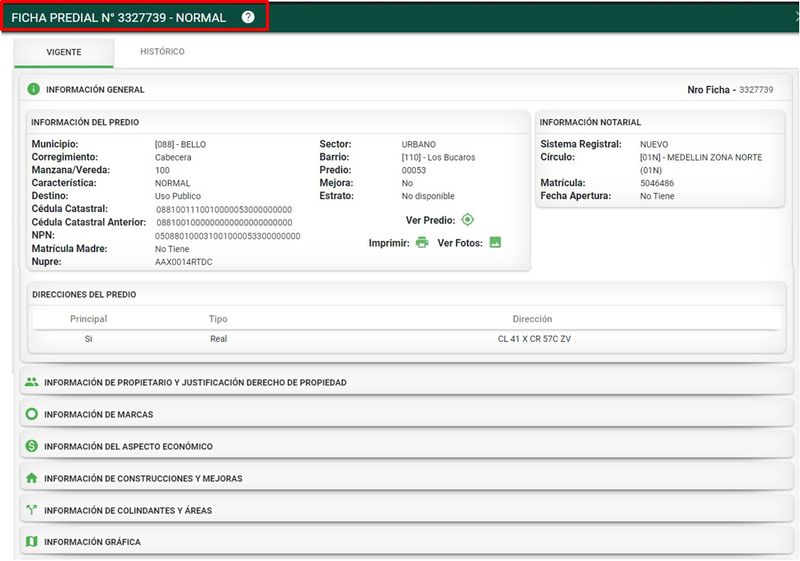Open the Histórico tab
This screenshot has height=561, width=800.
coord(162,52)
